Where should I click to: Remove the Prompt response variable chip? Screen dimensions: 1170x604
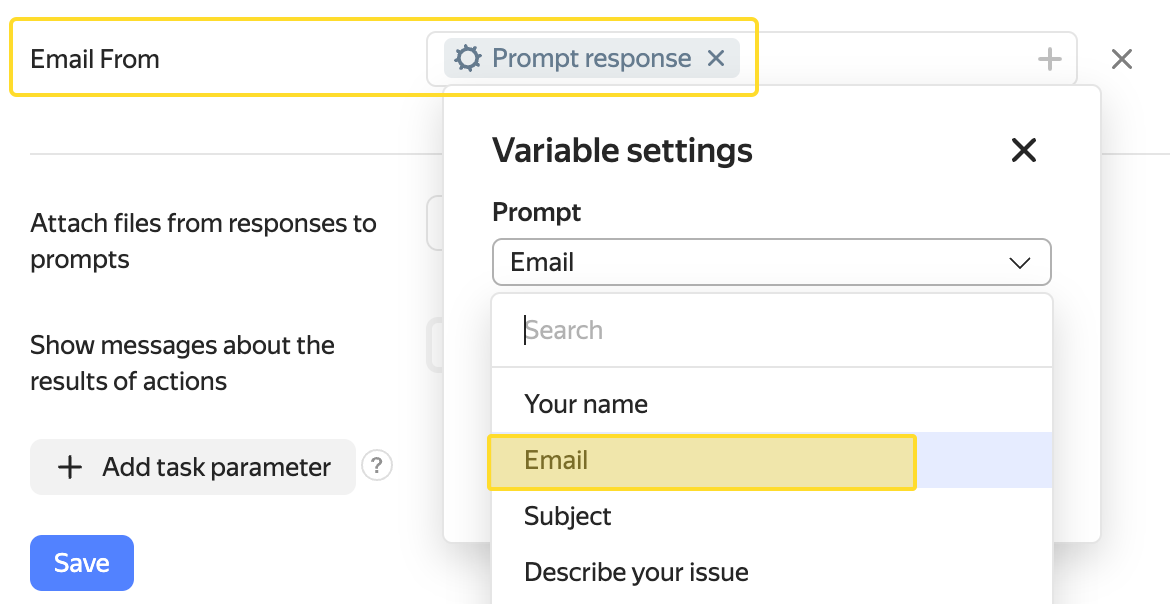[716, 59]
